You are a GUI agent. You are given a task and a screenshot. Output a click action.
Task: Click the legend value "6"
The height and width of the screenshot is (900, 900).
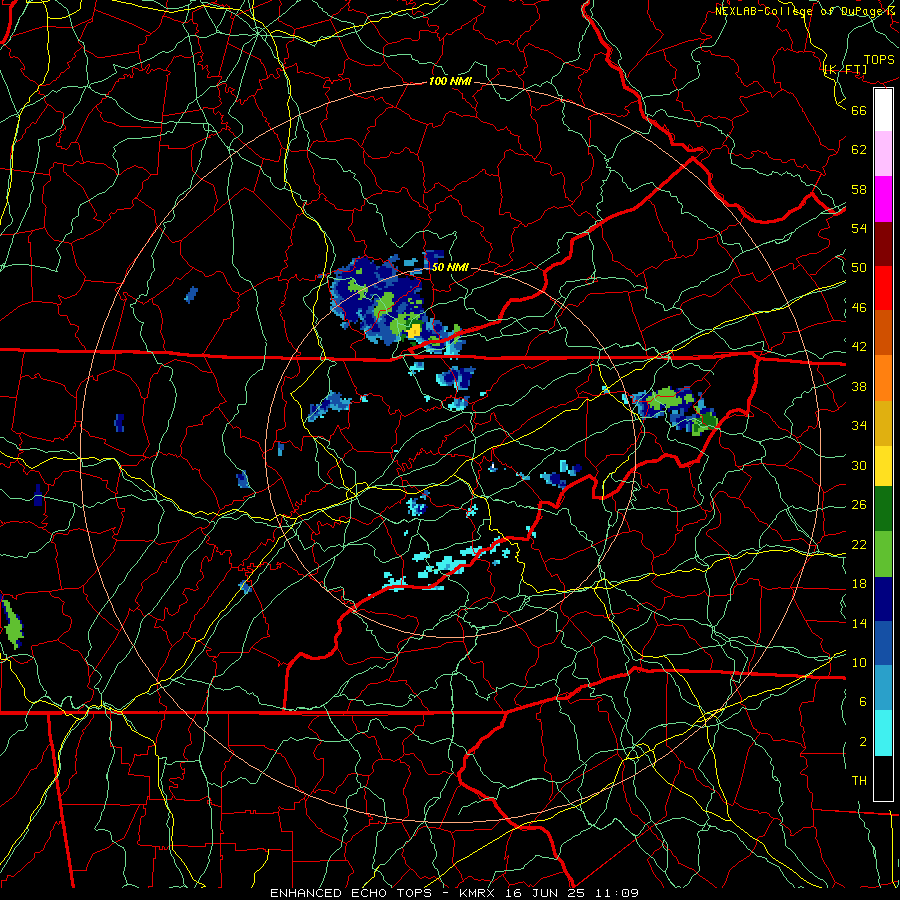(863, 701)
